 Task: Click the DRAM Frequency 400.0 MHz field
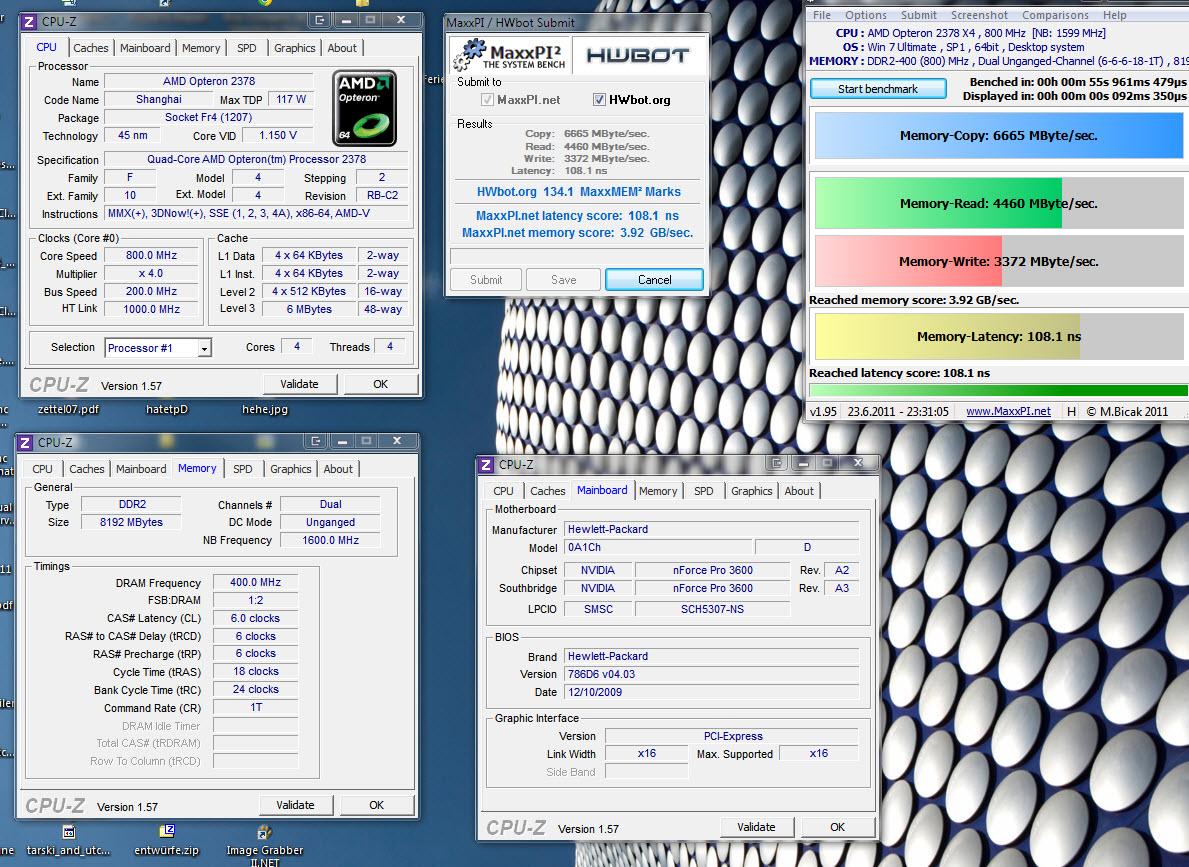click(x=256, y=583)
